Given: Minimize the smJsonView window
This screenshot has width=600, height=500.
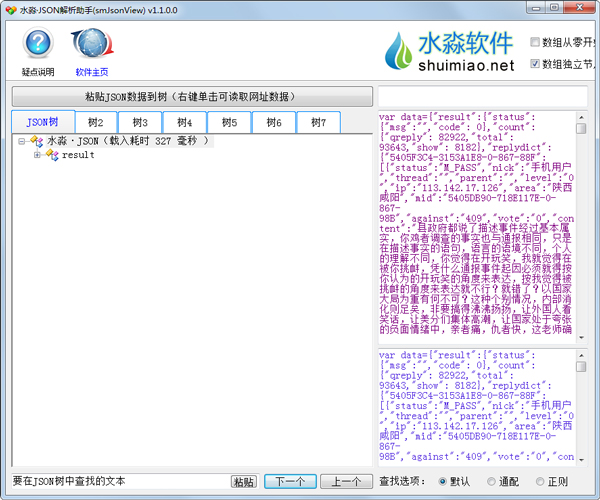Looking at the screenshot, I should click(536, 8).
